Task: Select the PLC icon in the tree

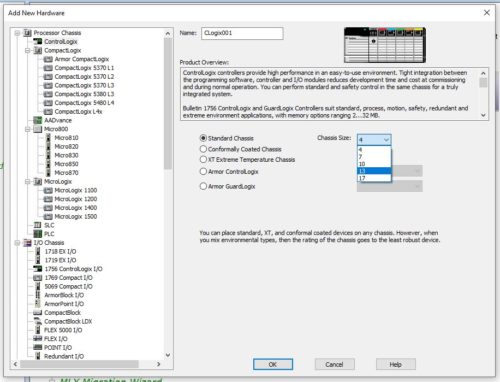Action: tap(38, 234)
